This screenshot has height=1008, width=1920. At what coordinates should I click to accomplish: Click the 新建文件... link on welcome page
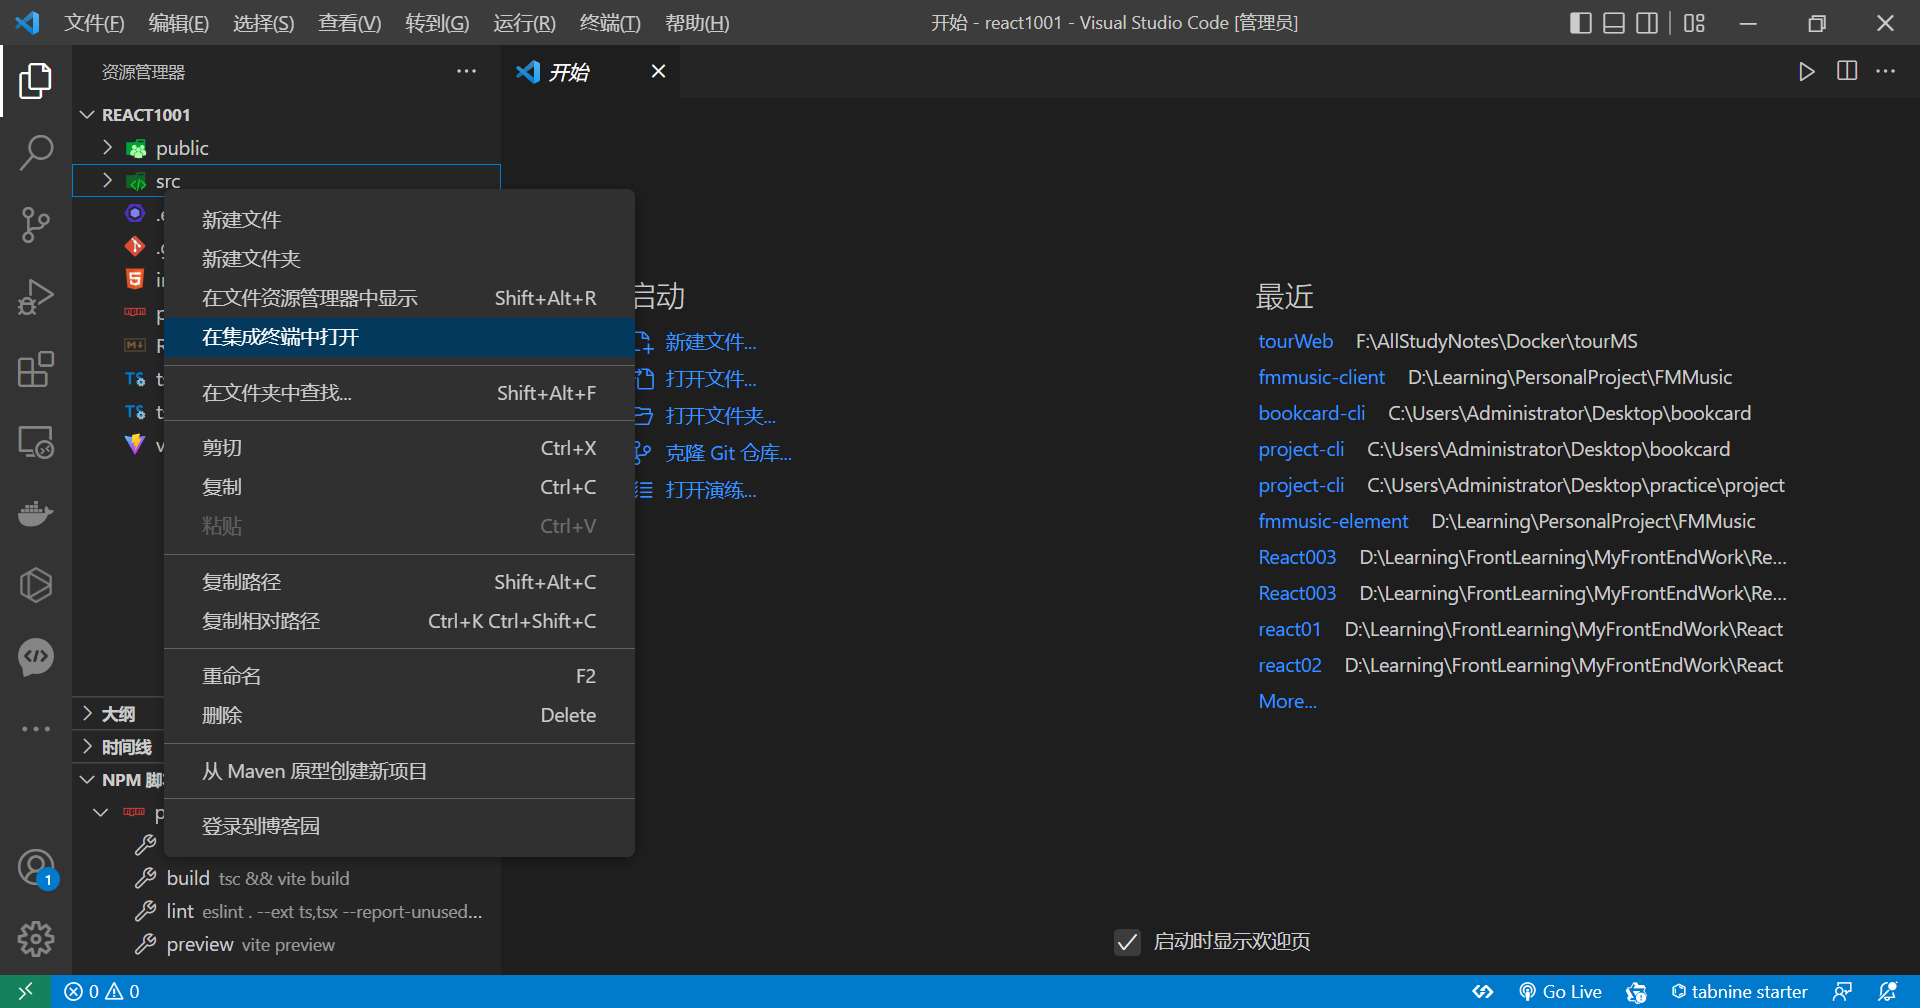[710, 342]
